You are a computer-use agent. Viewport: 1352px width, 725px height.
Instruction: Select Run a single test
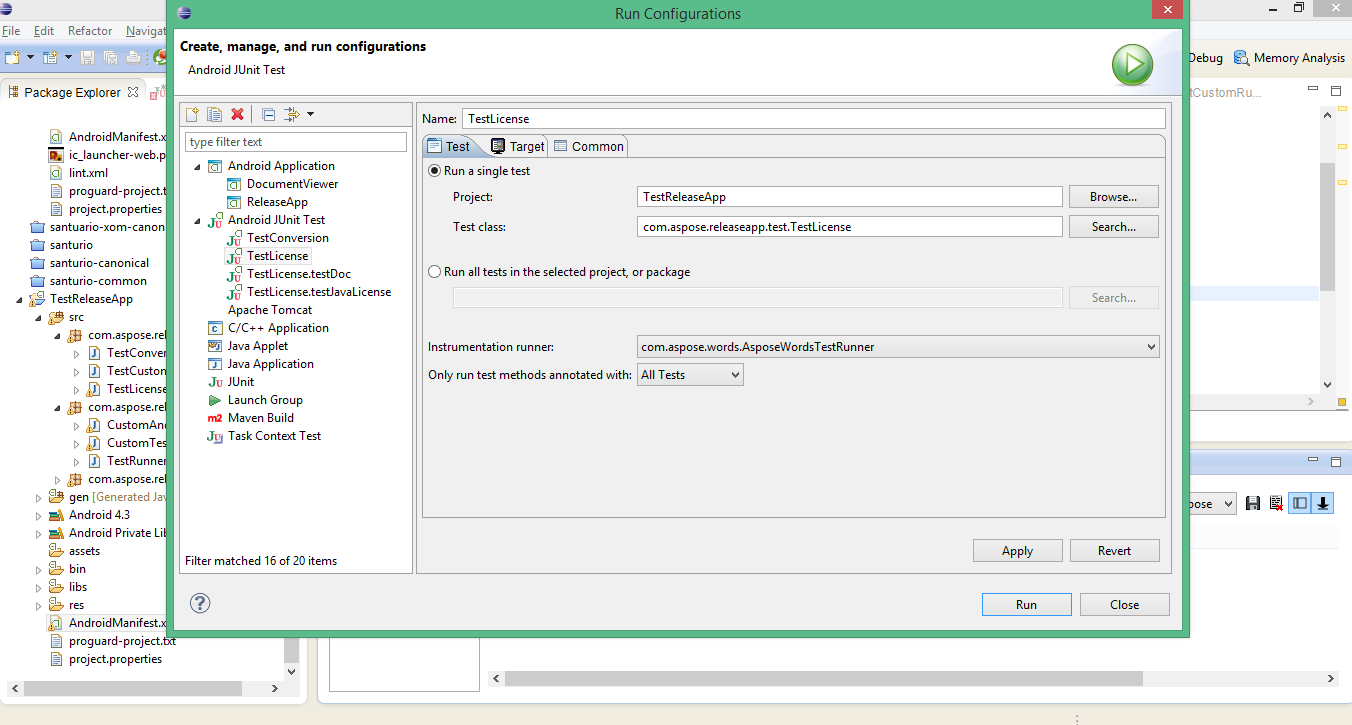tap(434, 170)
